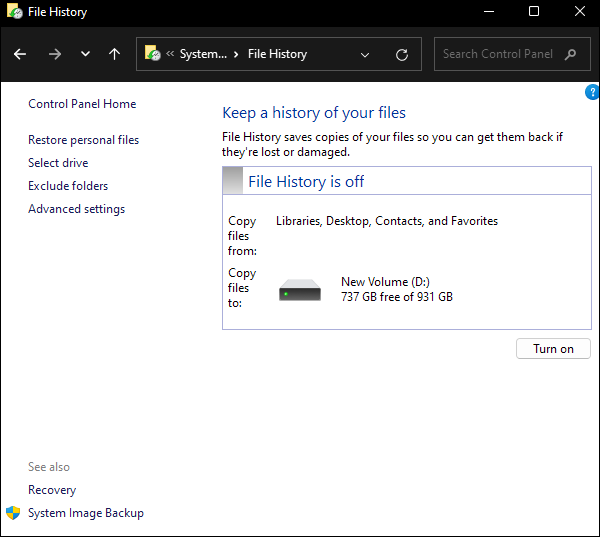Open Control Panel Home

point(82,104)
